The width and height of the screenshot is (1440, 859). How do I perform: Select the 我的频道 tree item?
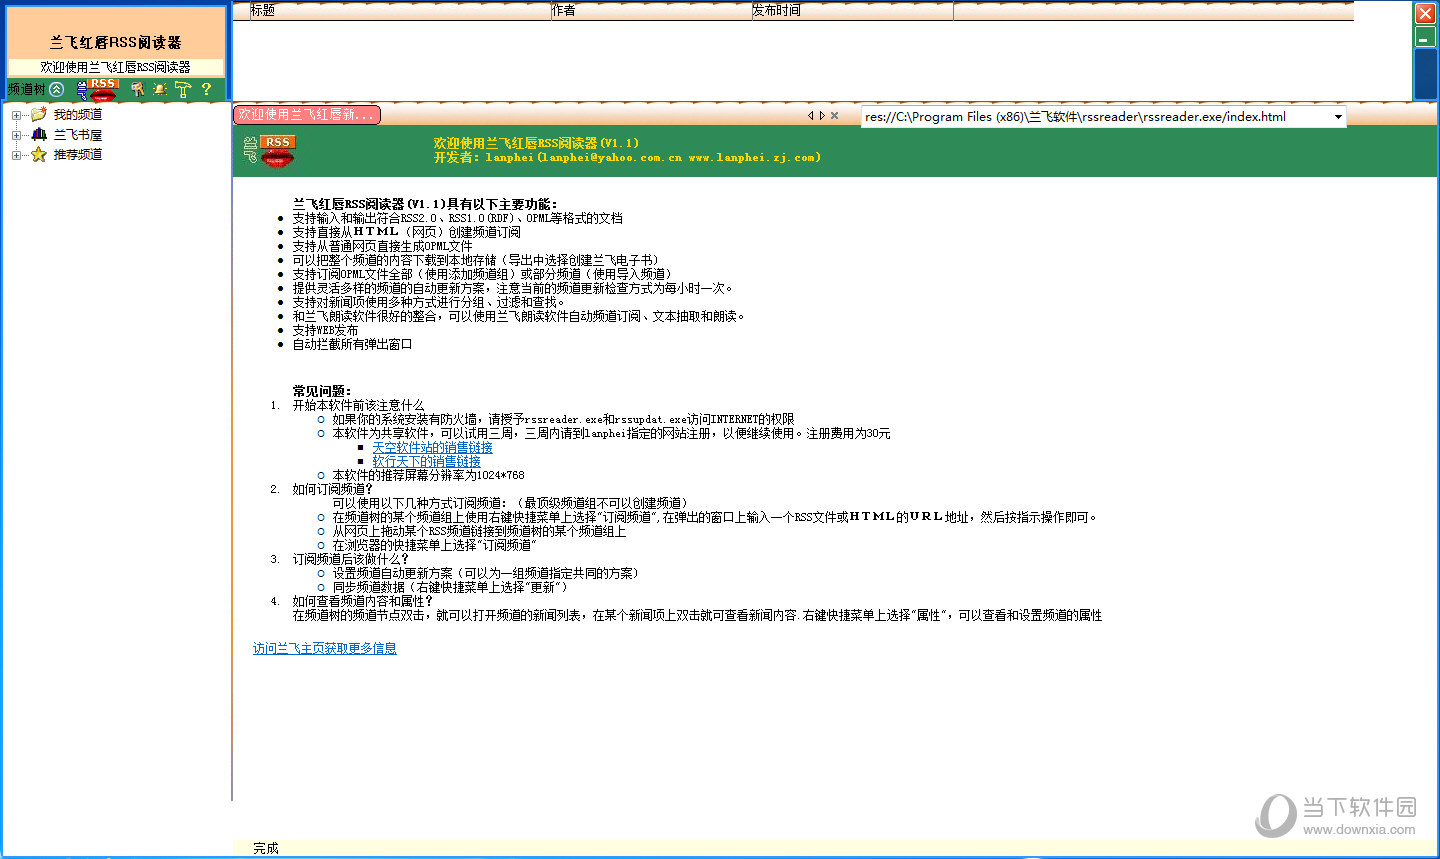tap(78, 115)
